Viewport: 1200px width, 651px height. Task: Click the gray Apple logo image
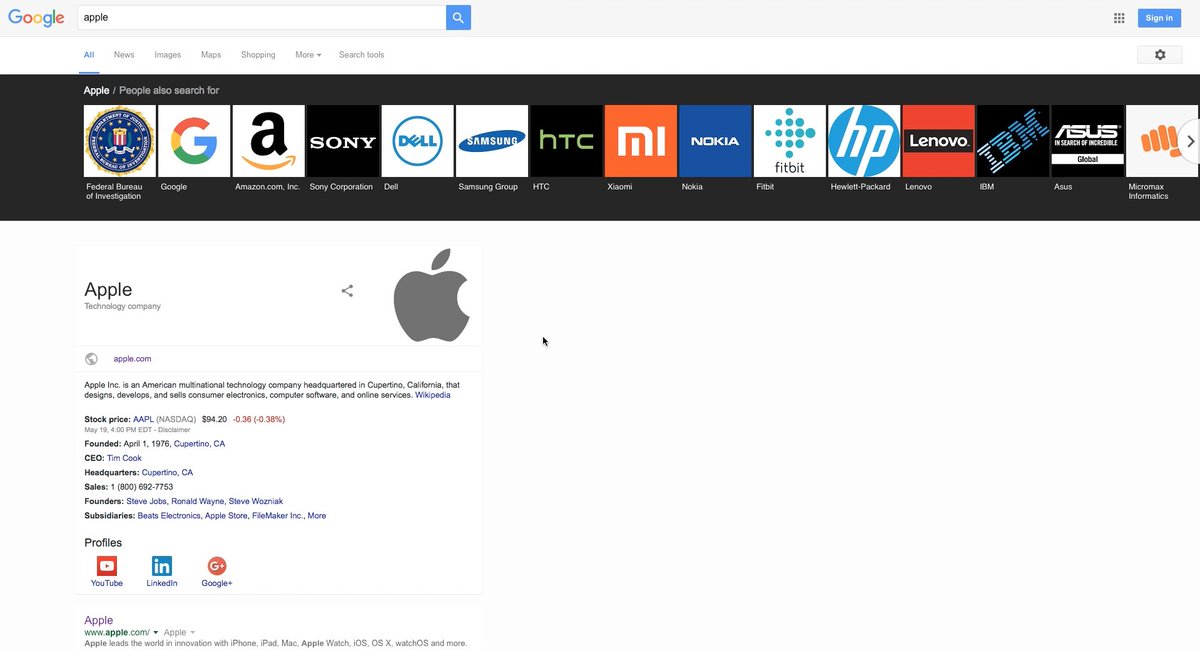click(x=431, y=296)
